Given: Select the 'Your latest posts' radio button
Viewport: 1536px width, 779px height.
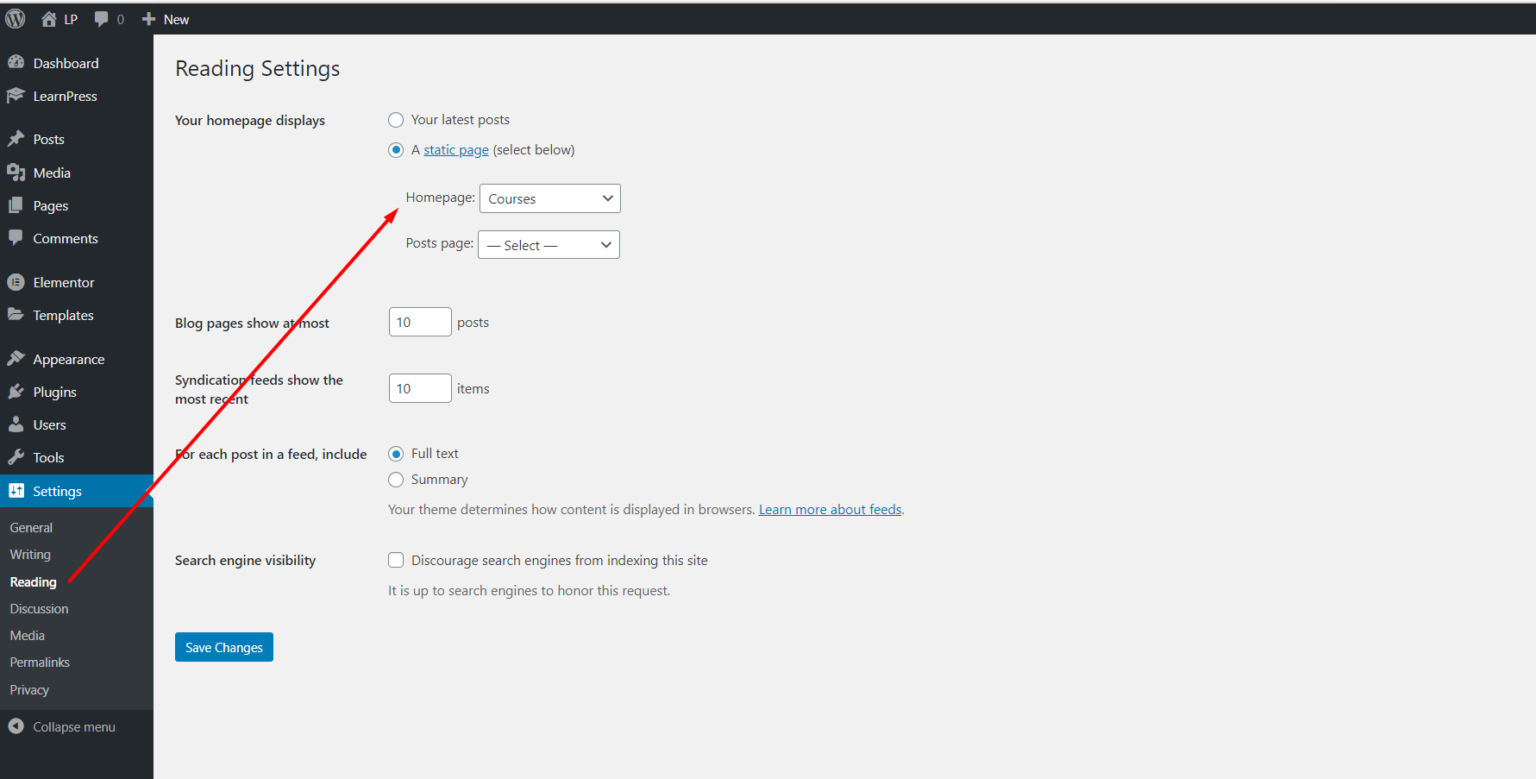Looking at the screenshot, I should pyautogui.click(x=396, y=120).
